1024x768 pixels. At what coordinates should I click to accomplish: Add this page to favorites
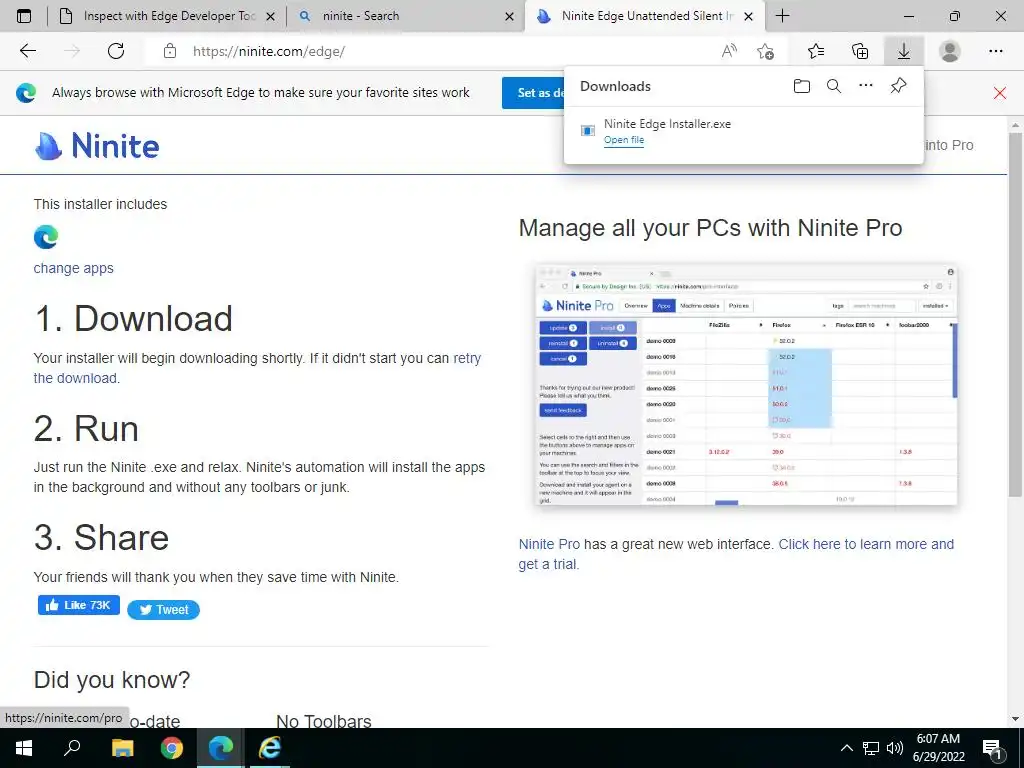pos(765,51)
